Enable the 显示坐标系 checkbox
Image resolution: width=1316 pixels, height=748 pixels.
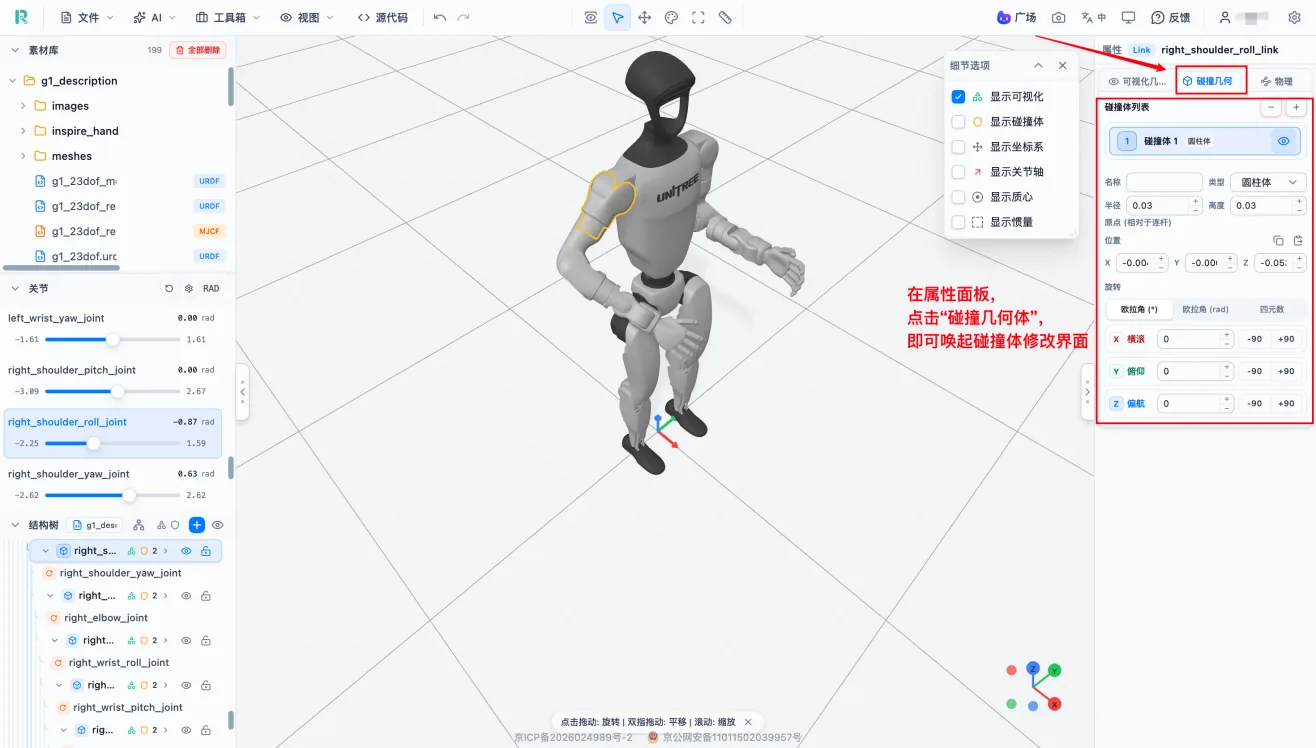[958, 147]
